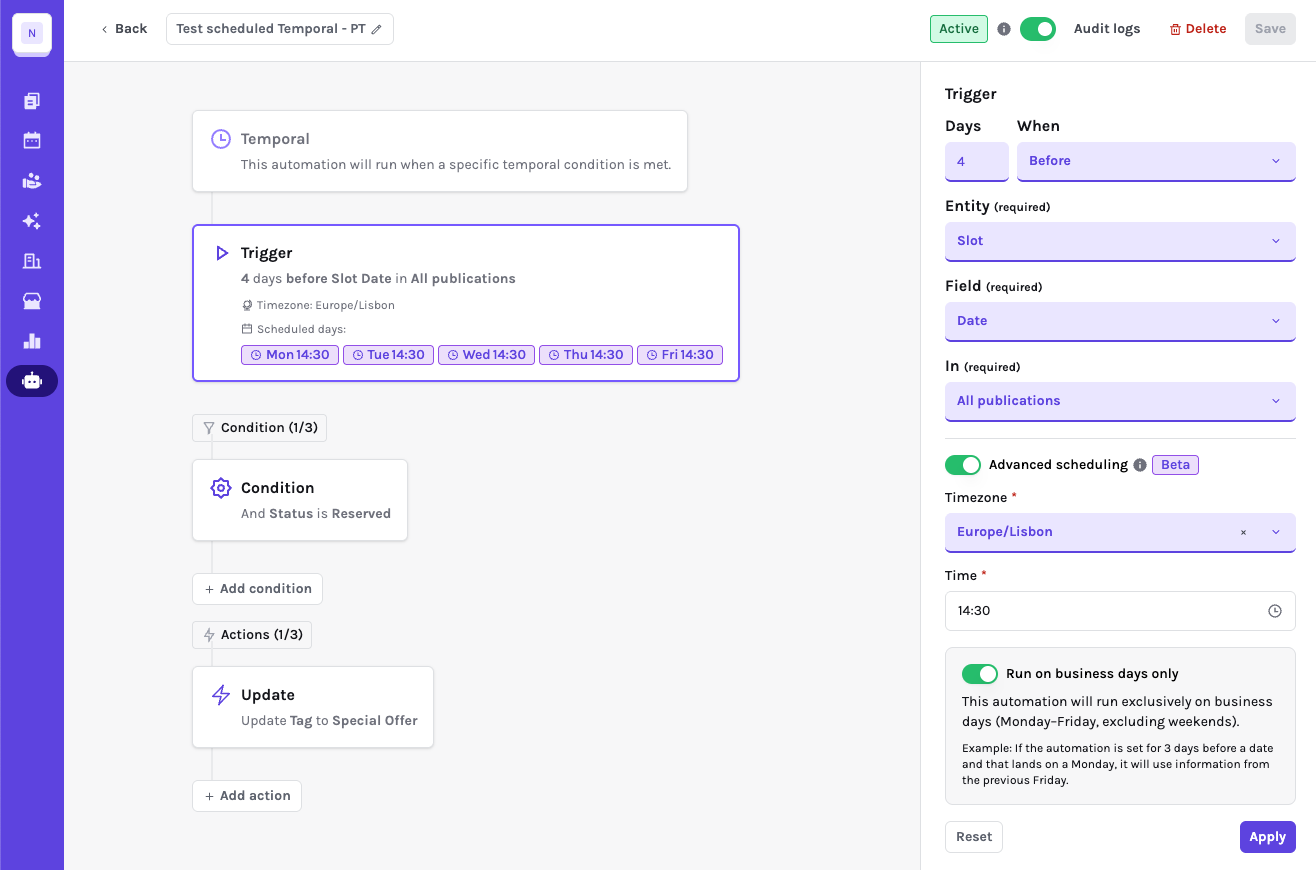Image resolution: width=1316 pixels, height=870 pixels.
Task: Expand the Timezone dropdown chevron
Action: coord(1276,532)
